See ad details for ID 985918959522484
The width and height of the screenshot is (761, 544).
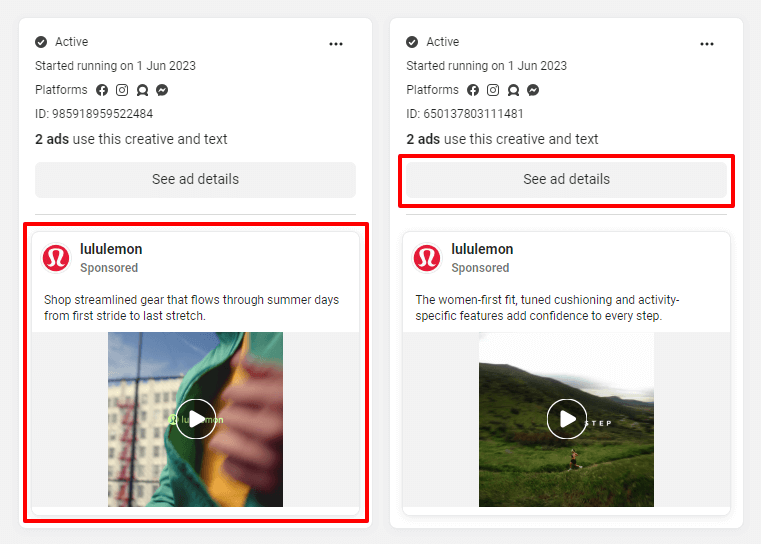[195, 180]
